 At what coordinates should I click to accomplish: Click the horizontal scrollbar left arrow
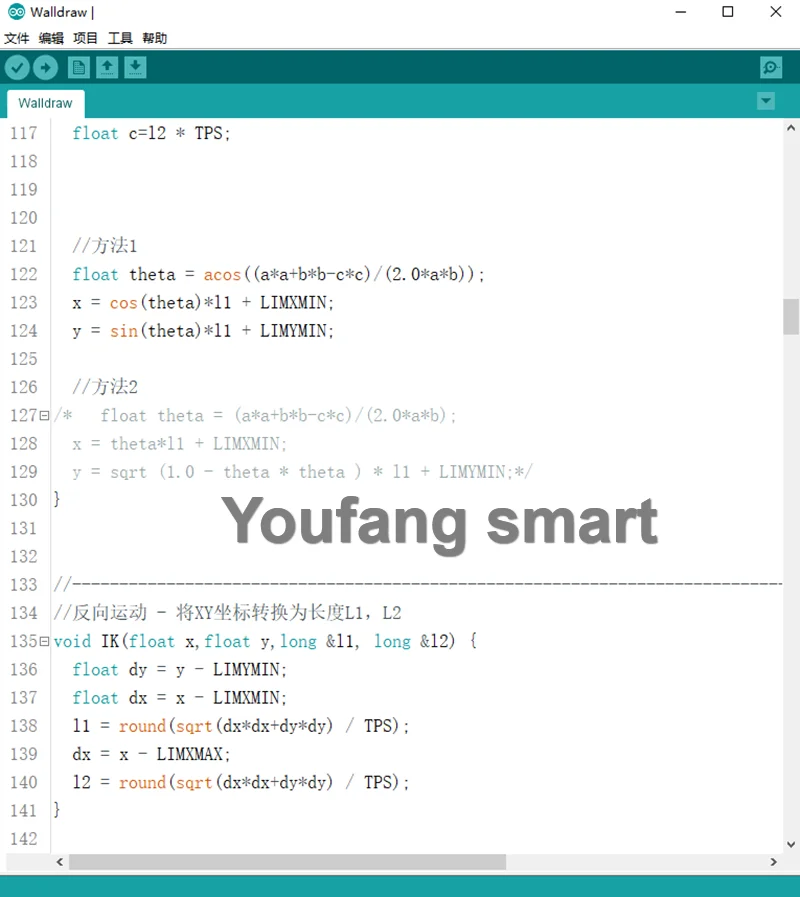tap(60, 862)
